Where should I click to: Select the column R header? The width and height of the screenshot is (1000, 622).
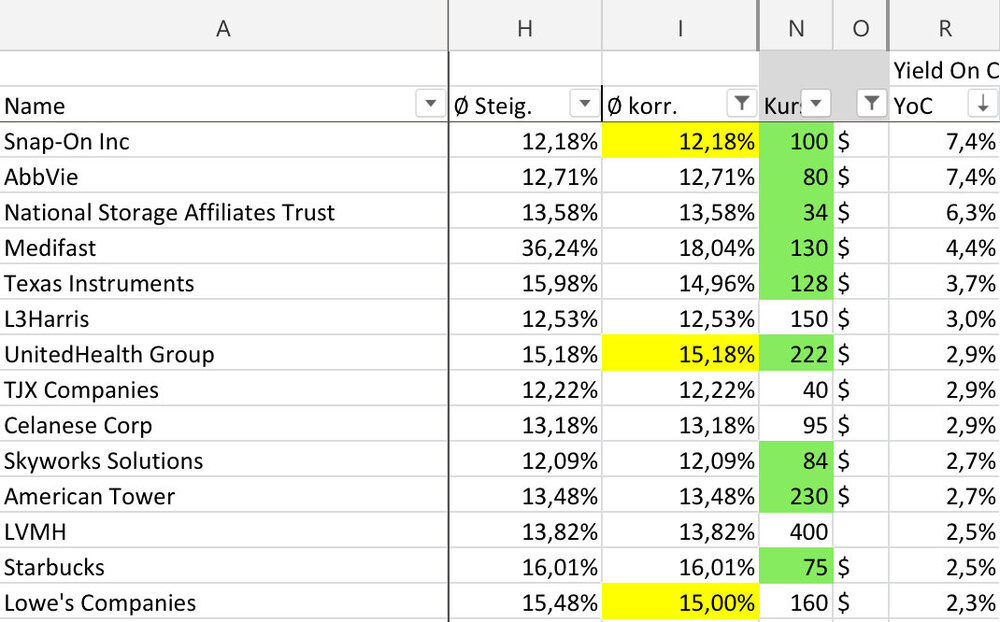tap(944, 28)
